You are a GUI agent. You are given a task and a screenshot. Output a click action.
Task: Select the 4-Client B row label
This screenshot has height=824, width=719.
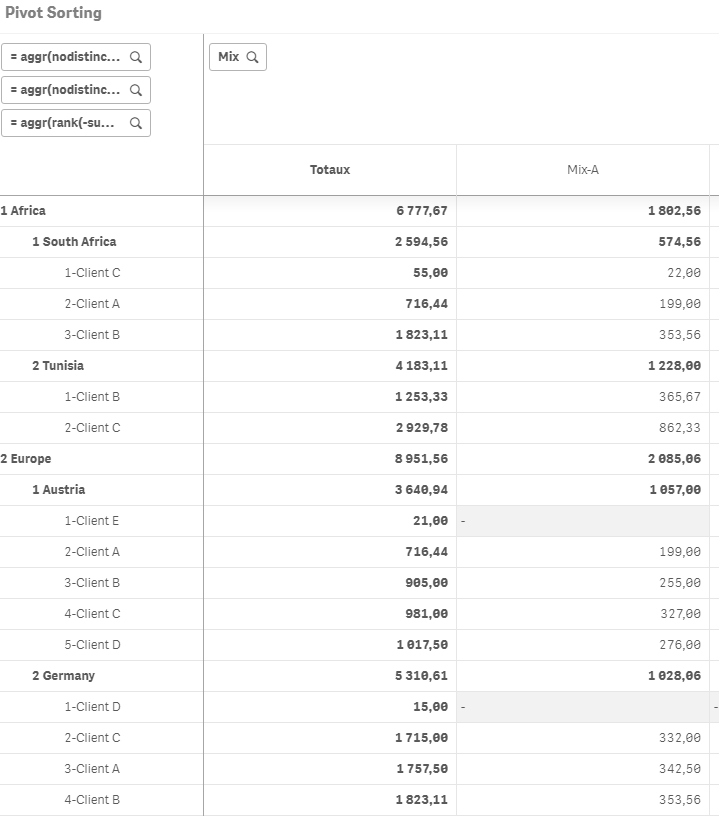[92, 800]
